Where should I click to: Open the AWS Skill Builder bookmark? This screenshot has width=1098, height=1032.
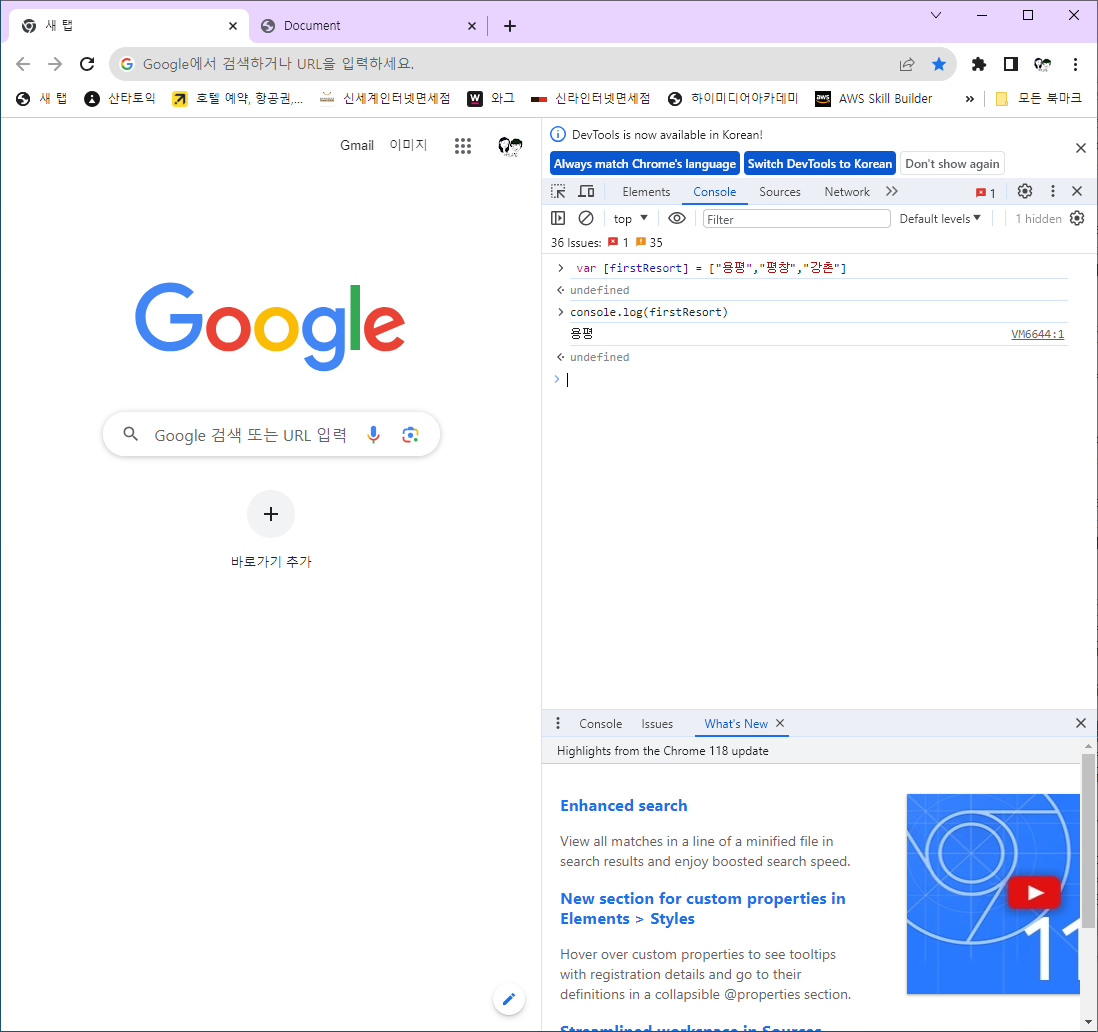[873, 99]
